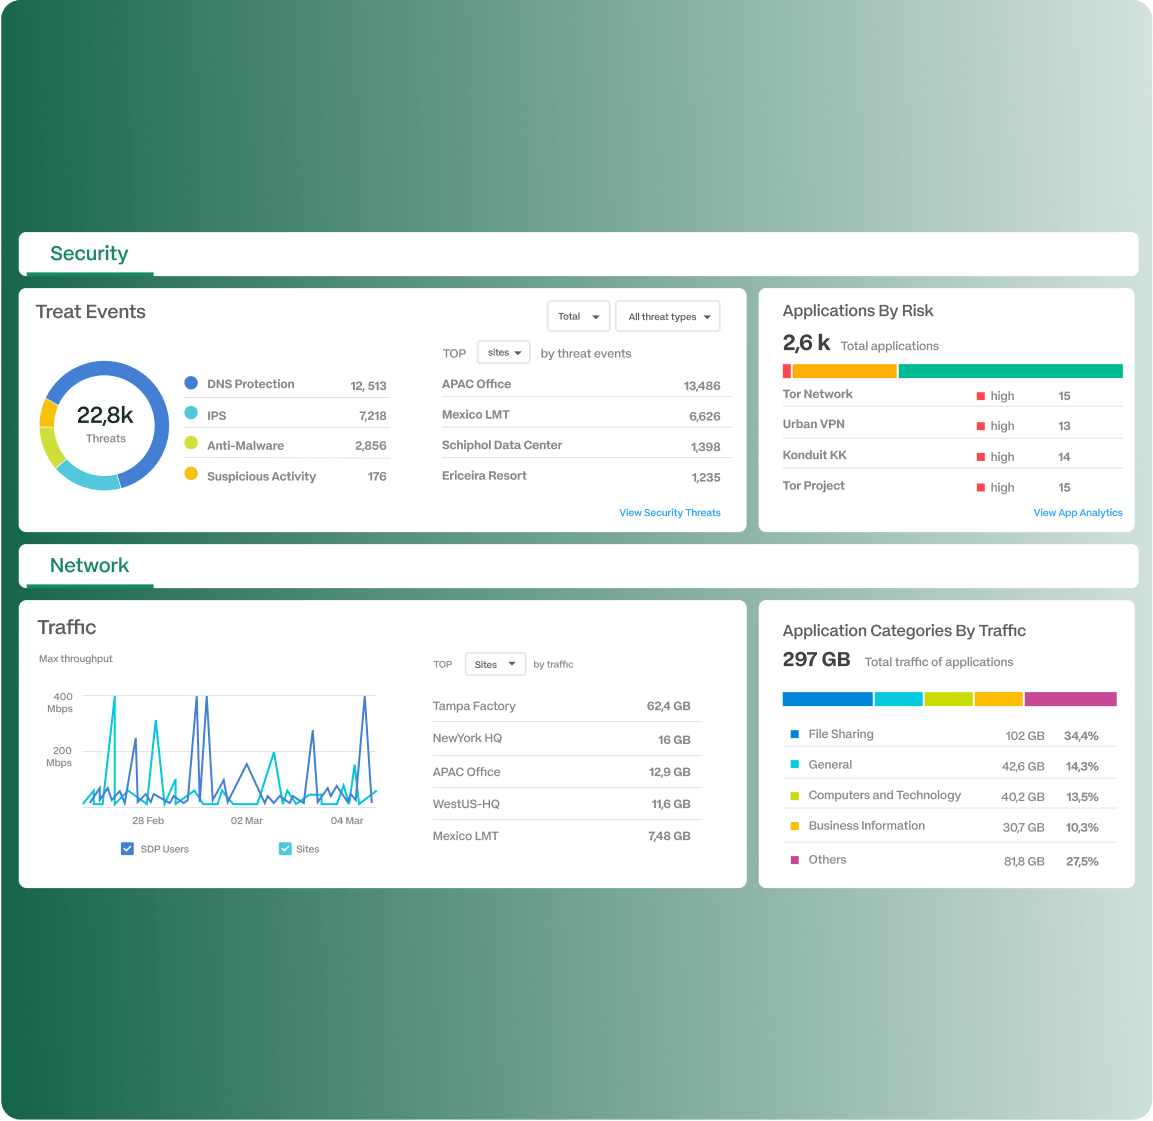Screen dimensions: 1153x1121
Task: Click the File Sharing blue legend square
Action: pos(795,734)
